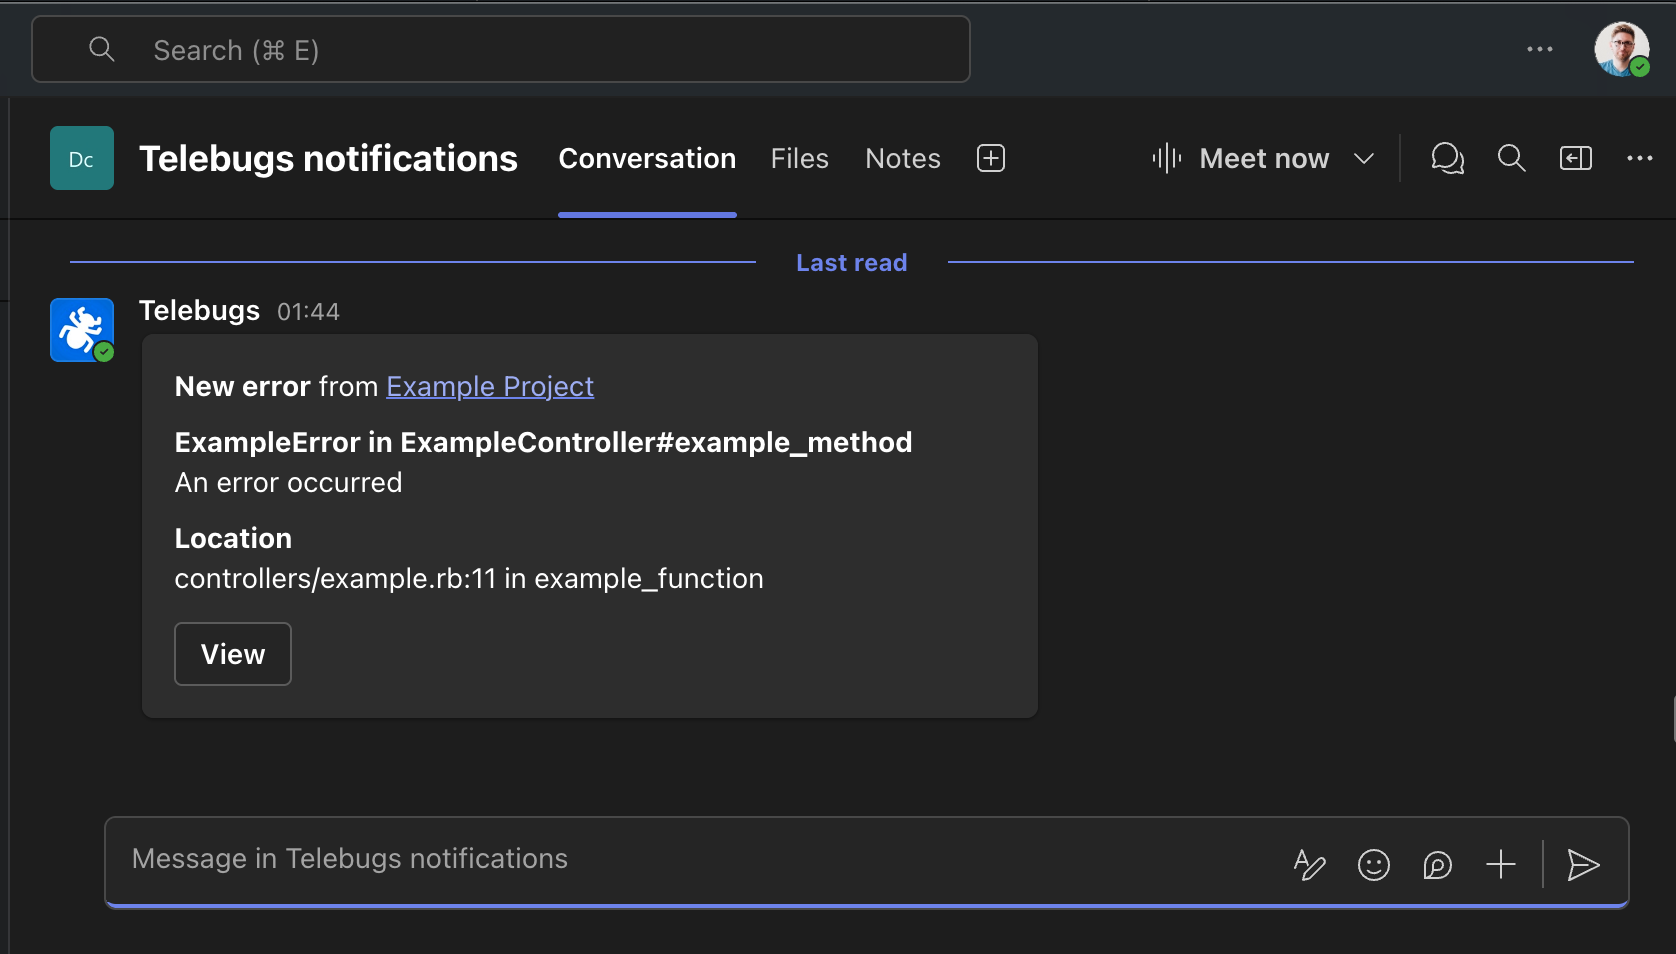Viewport: 1676px width, 954px height.
Task: Switch to the Files tab
Action: point(799,158)
